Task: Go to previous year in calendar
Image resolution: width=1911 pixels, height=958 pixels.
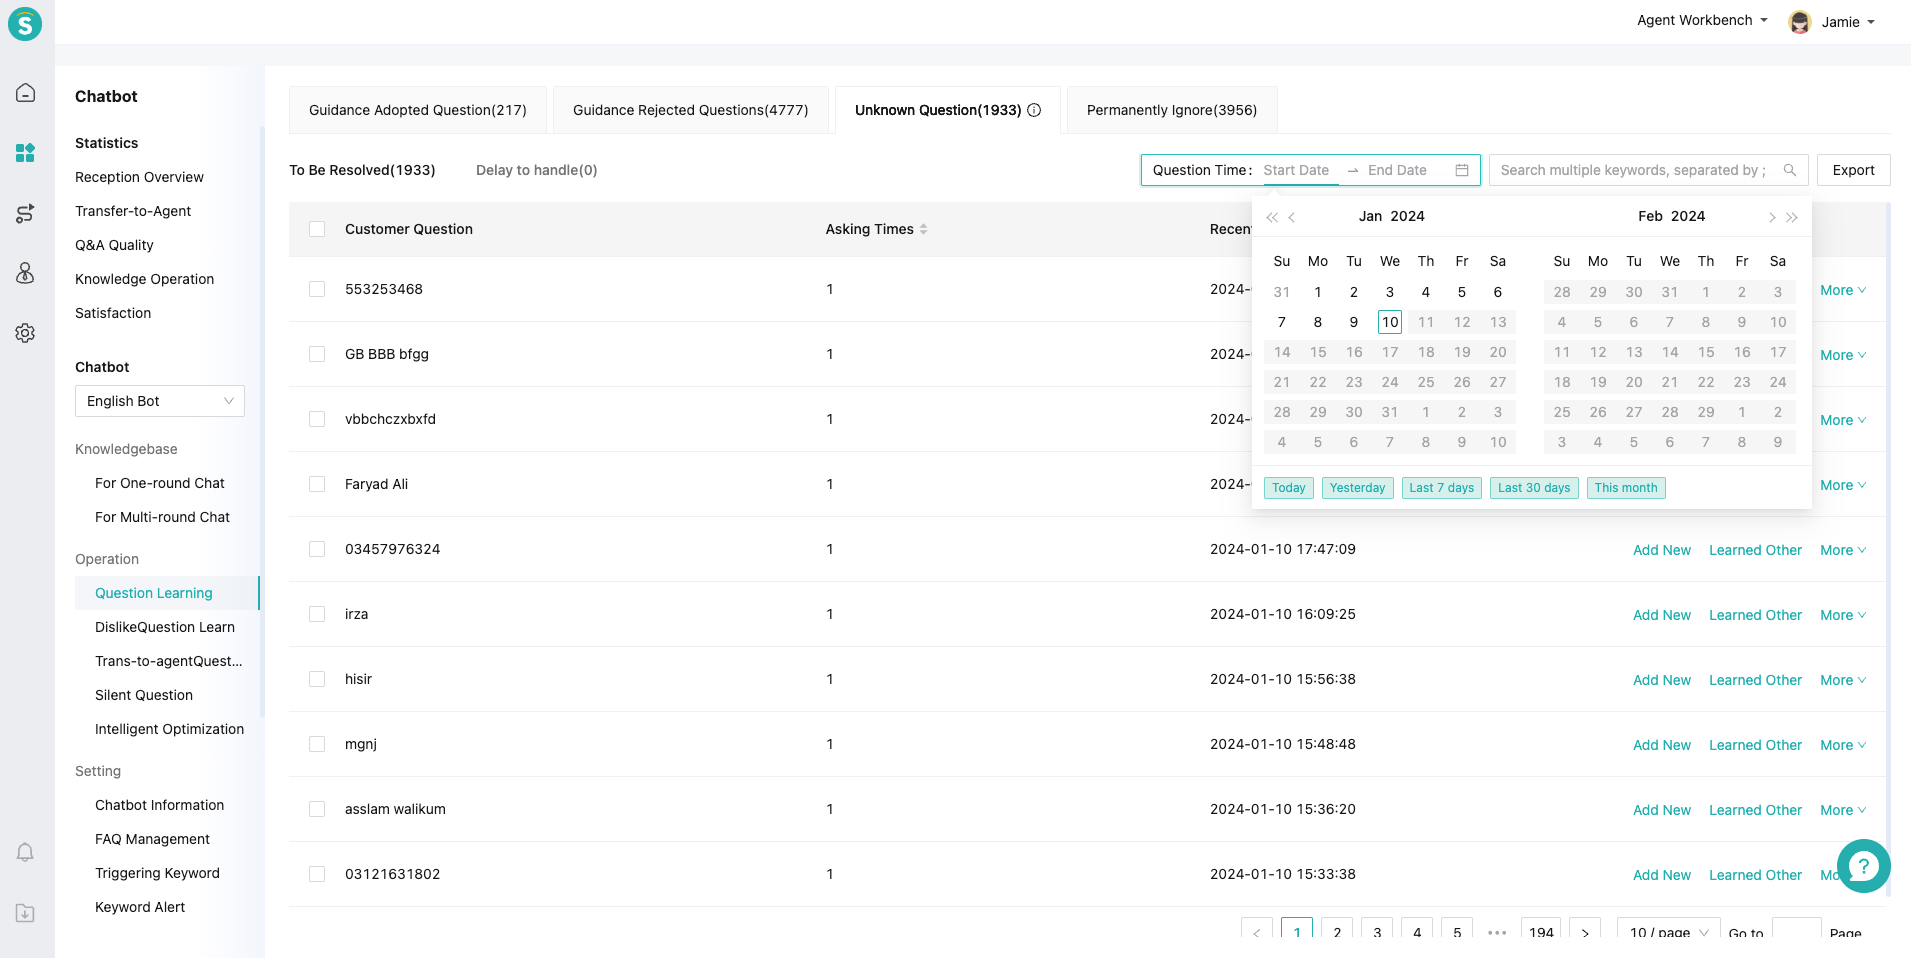Action: tap(1272, 217)
